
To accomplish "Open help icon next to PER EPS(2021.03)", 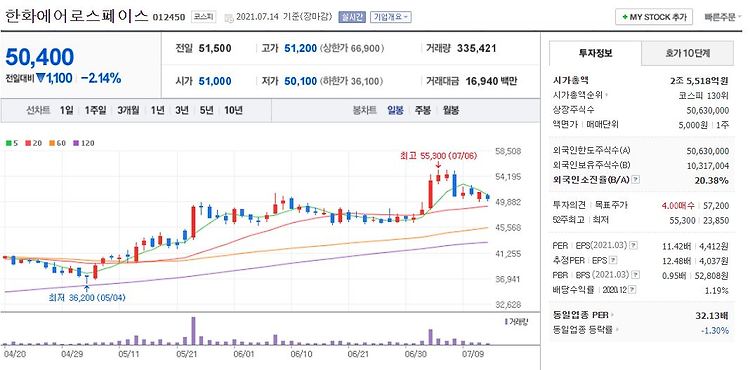I will click(x=633, y=246).
